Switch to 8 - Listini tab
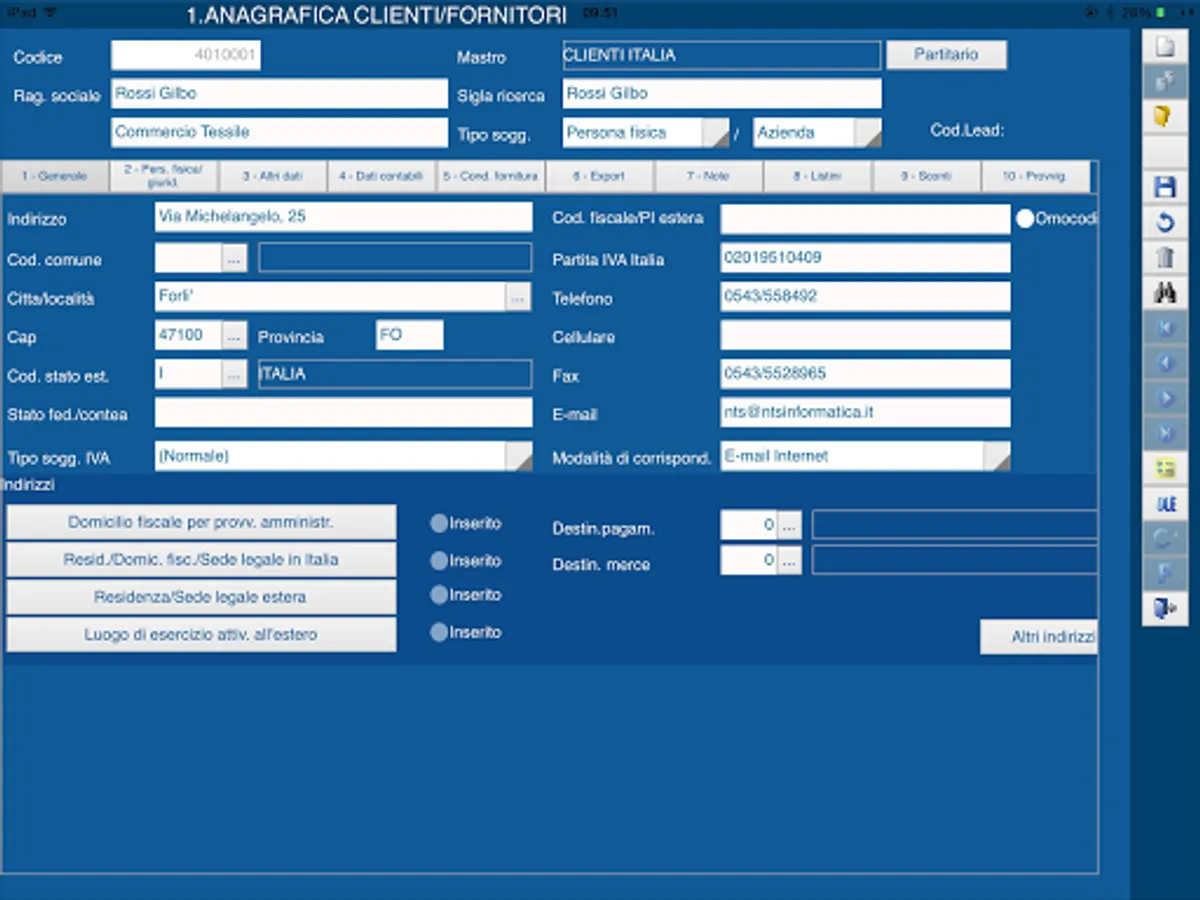 (x=818, y=176)
